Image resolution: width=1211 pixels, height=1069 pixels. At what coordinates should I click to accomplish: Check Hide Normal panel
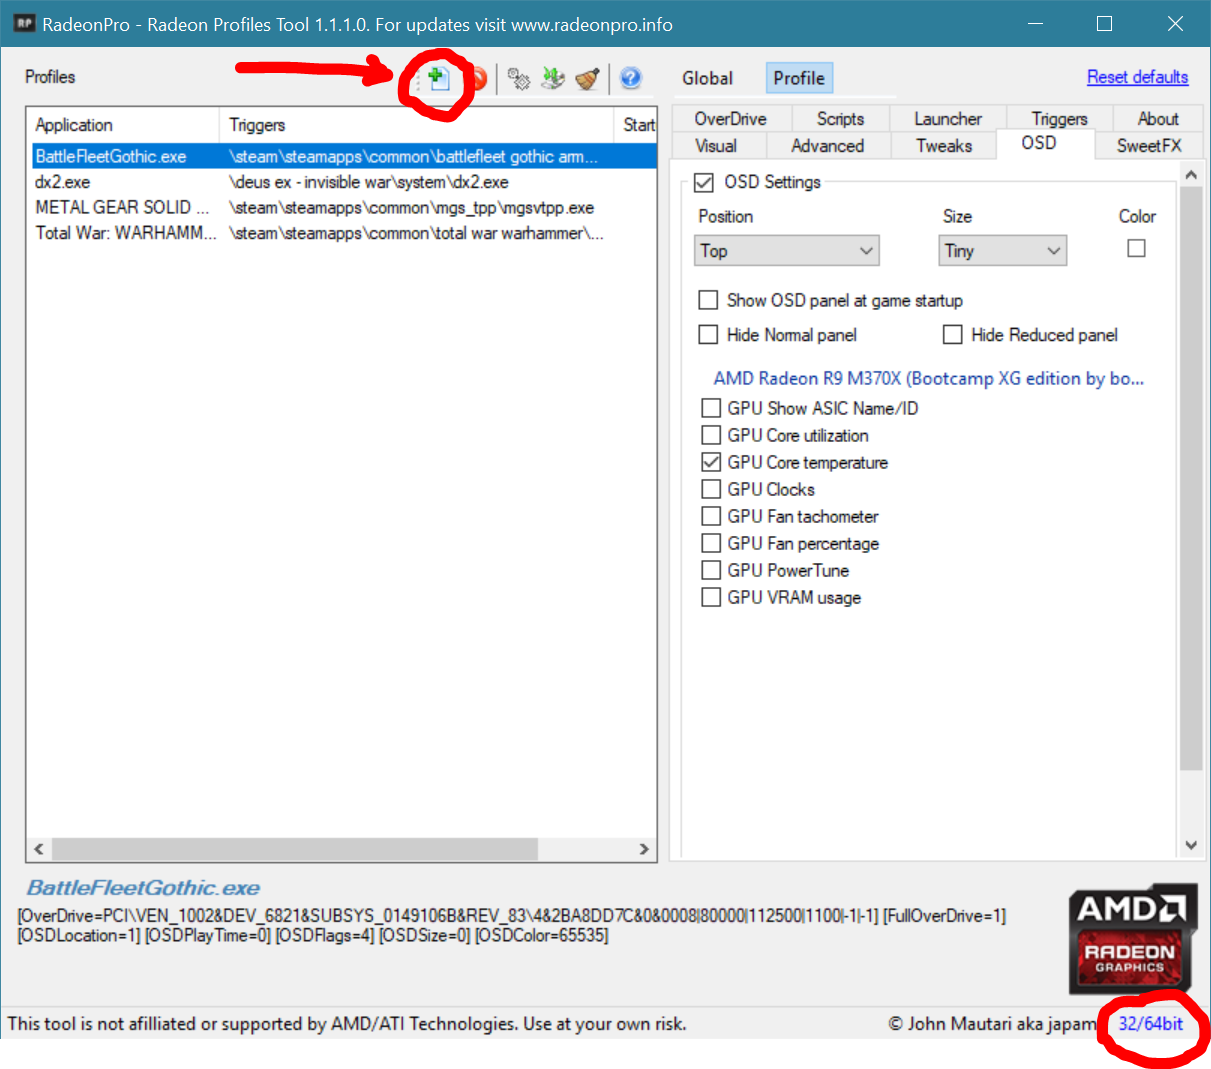pyautogui.click(x=708, y=335)
